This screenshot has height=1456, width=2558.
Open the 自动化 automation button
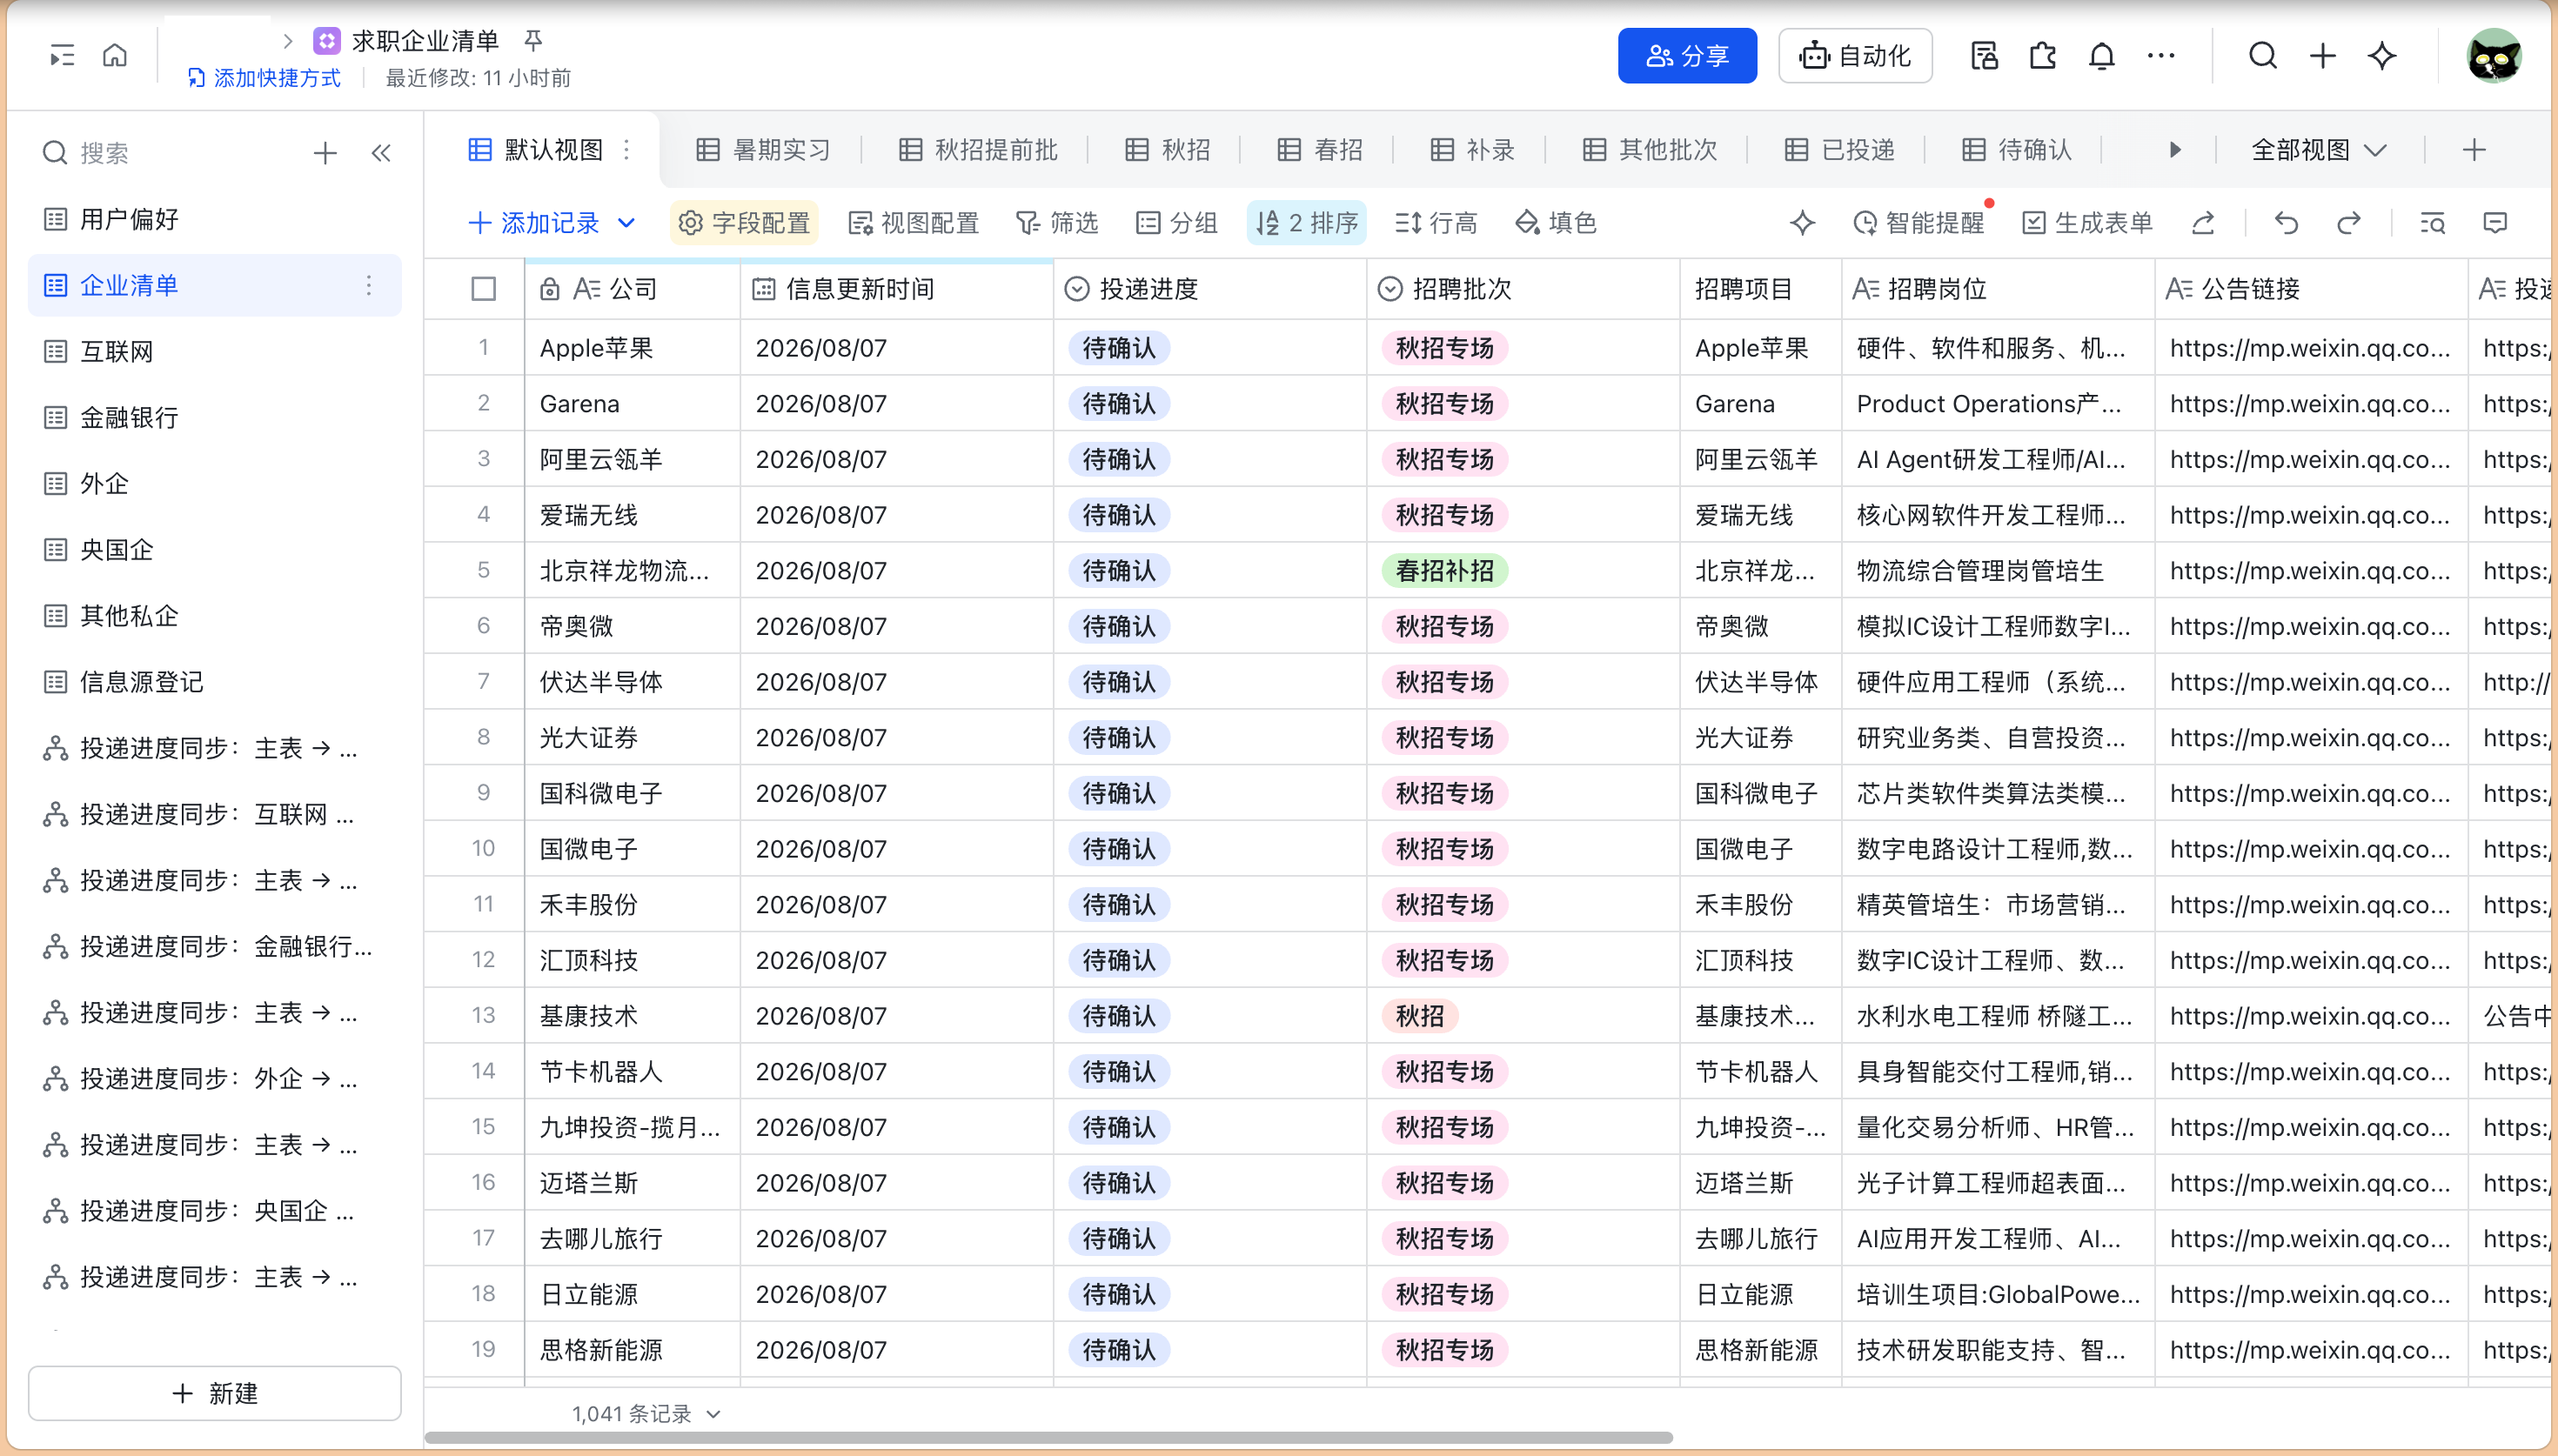click(1855, 56)
